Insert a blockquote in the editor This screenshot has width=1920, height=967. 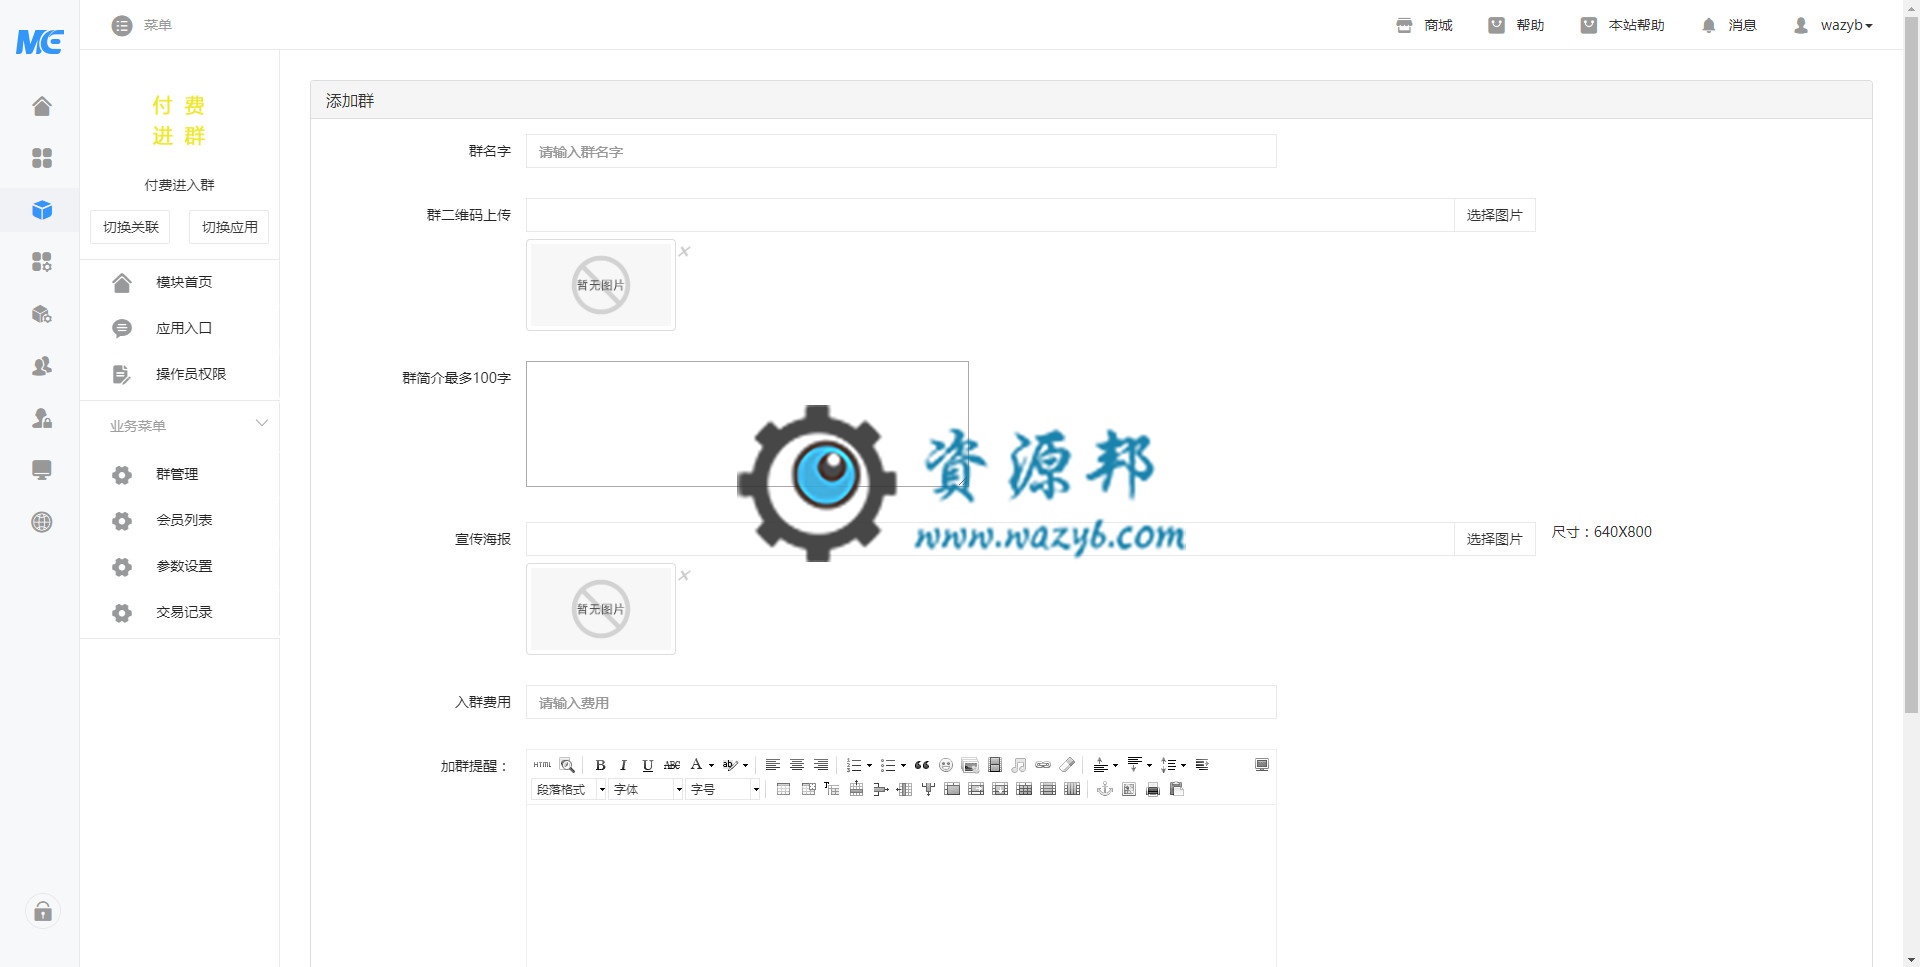click(x=922, y=765)
